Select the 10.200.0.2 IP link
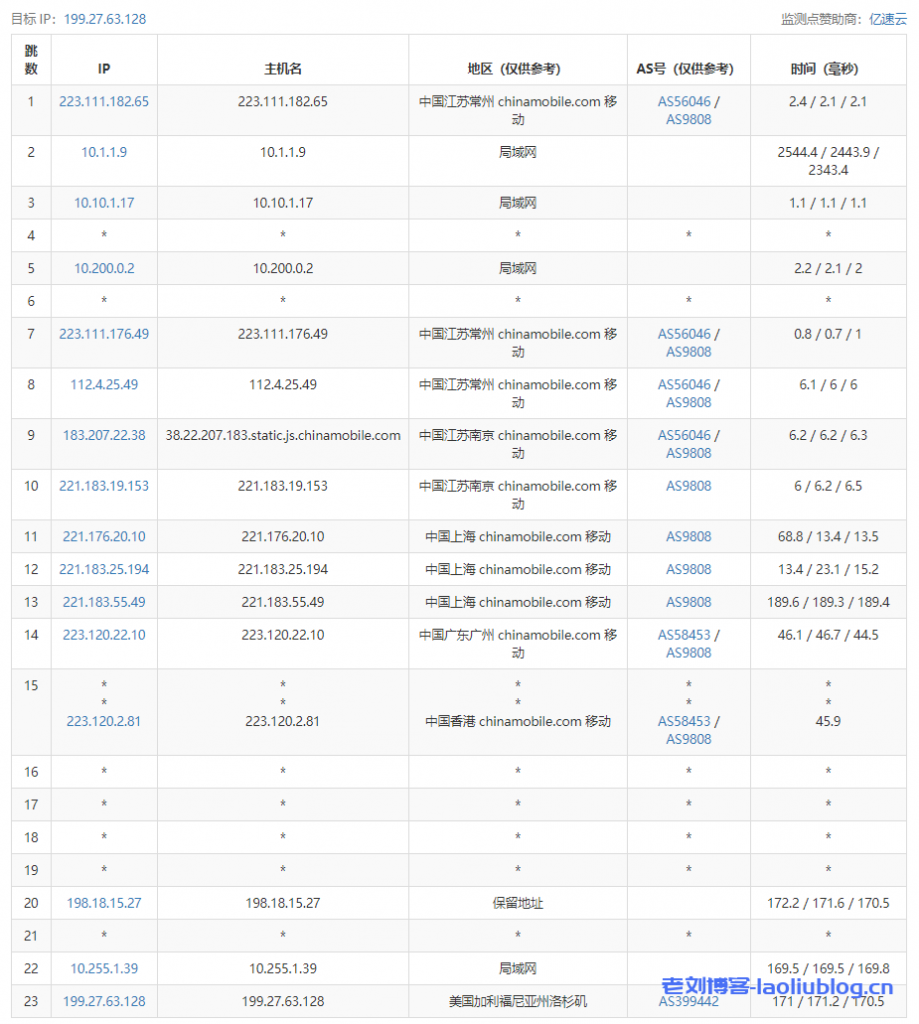 click(104, 268)
